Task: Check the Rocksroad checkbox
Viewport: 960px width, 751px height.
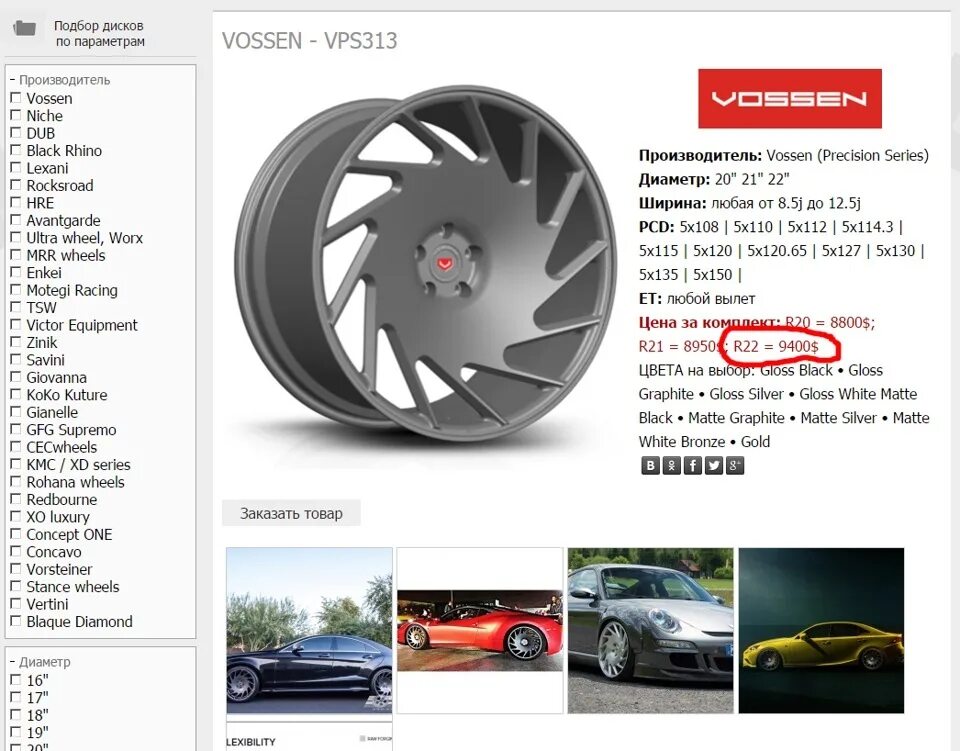Action: click(x=16, y=184)
